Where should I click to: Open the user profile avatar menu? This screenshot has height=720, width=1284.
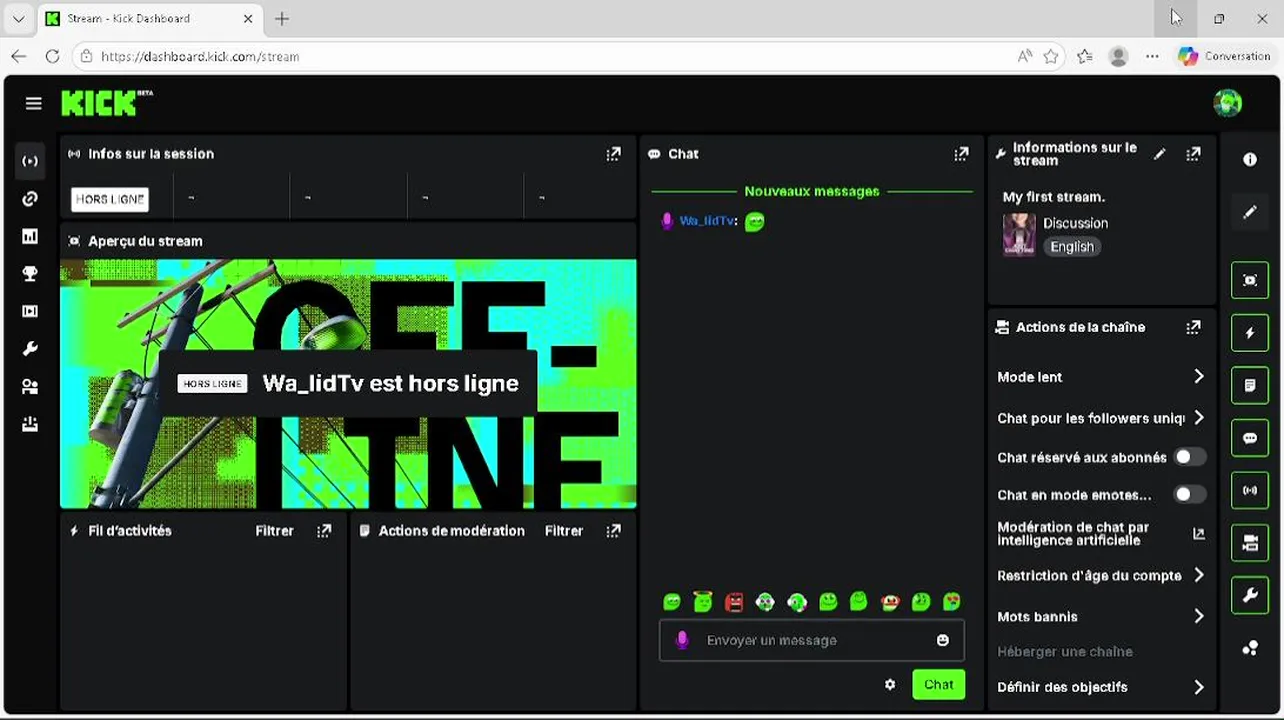[1227, 103]
